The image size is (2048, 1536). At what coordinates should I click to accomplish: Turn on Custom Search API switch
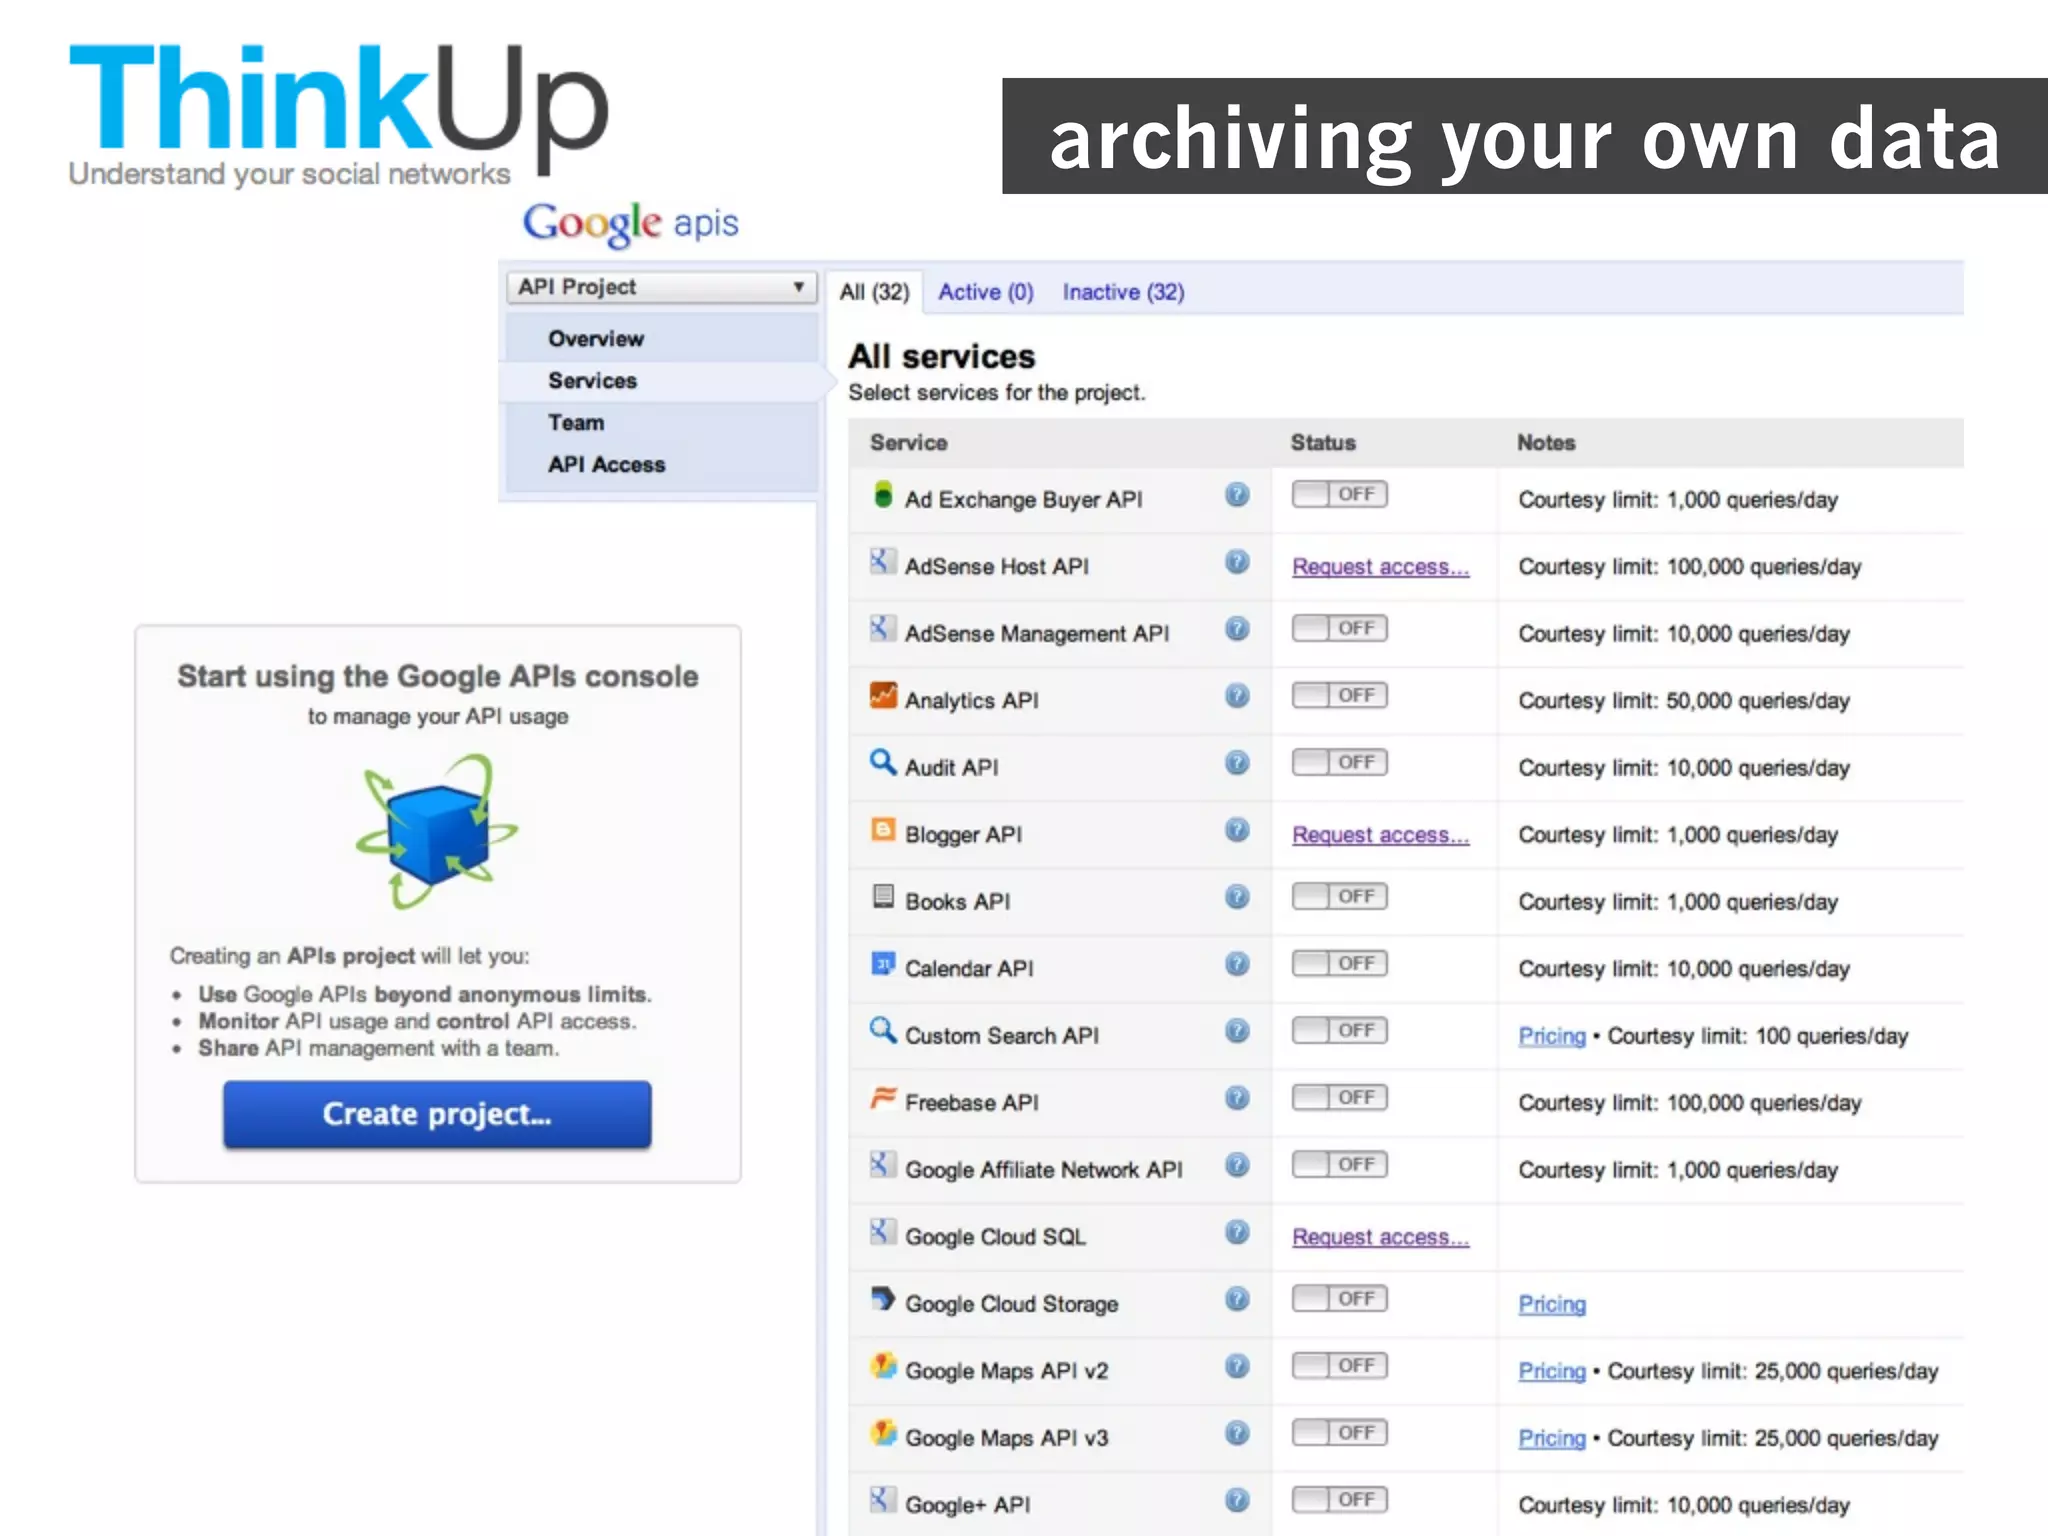tap(1340, 1030)
